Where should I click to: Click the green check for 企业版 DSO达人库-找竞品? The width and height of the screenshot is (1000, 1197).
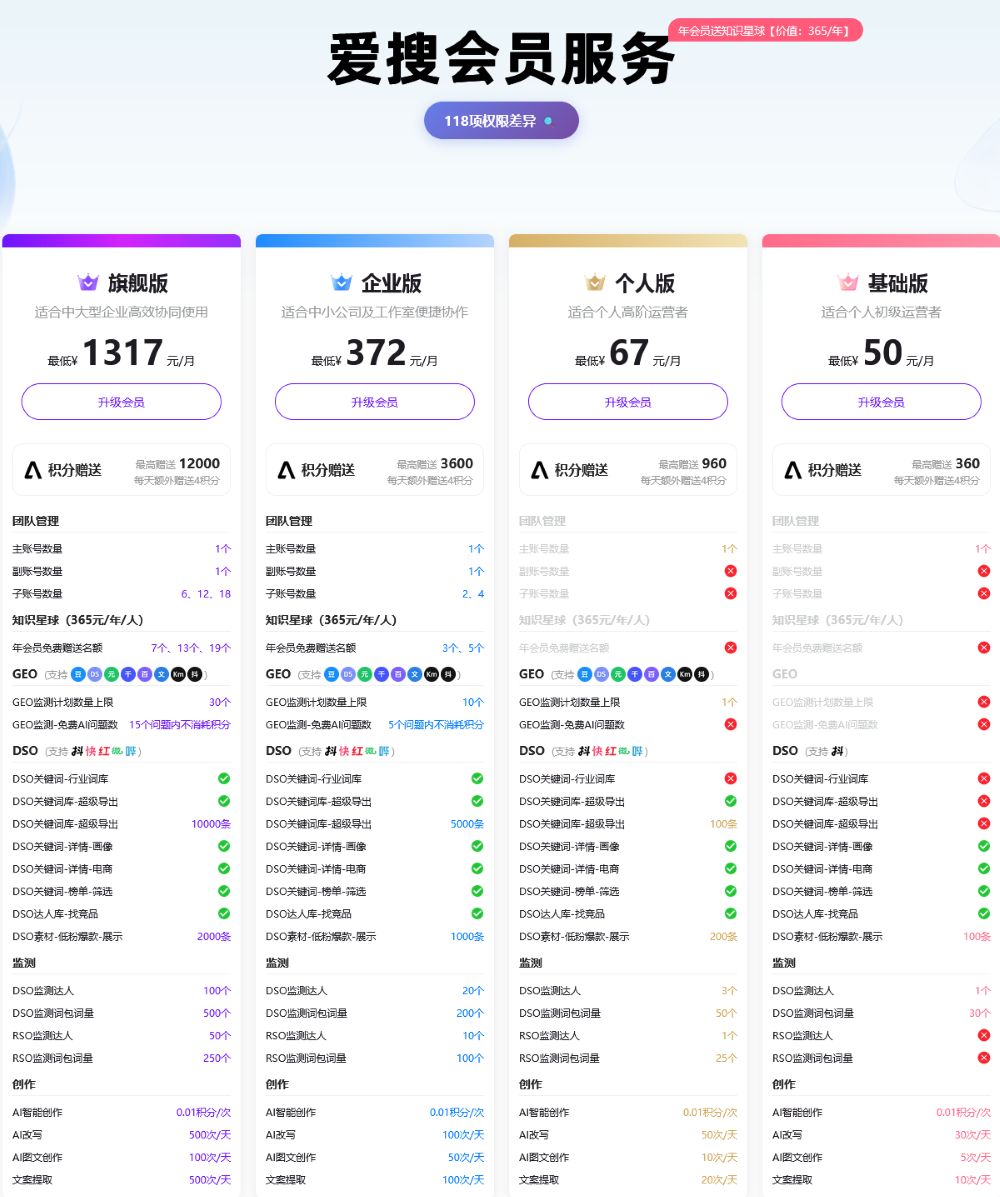[477, 913]
